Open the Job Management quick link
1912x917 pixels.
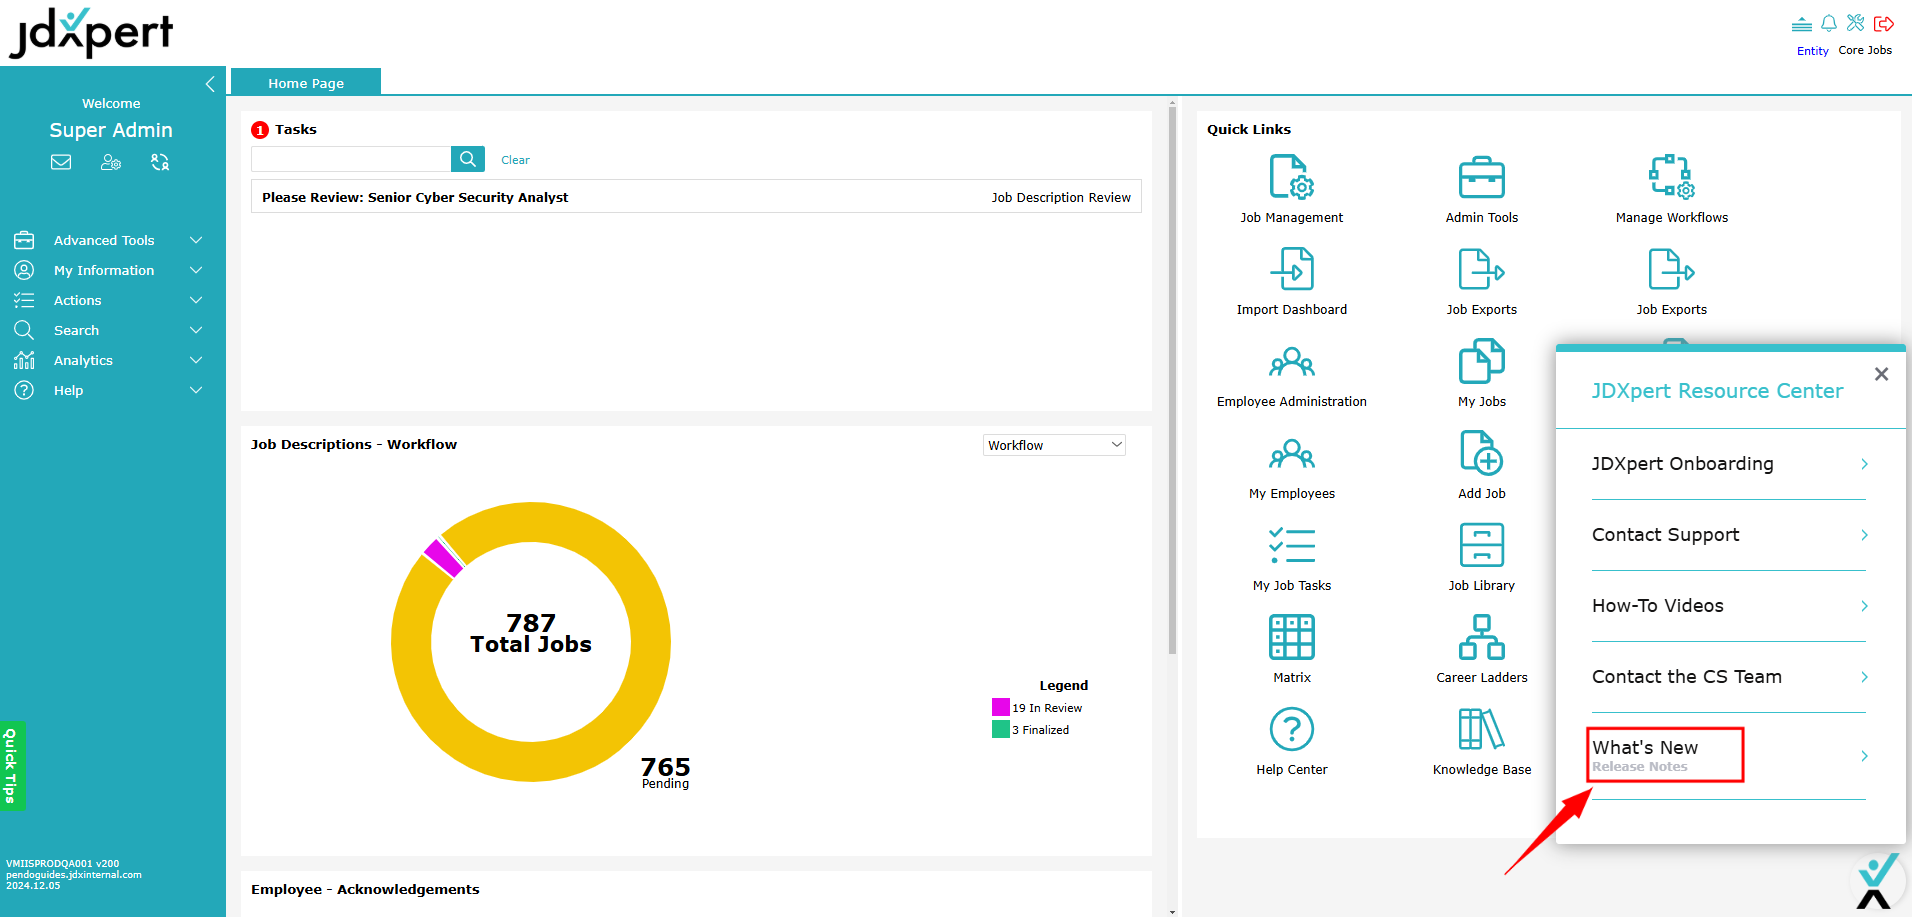pyautogui.click(x=1292, y=189)
